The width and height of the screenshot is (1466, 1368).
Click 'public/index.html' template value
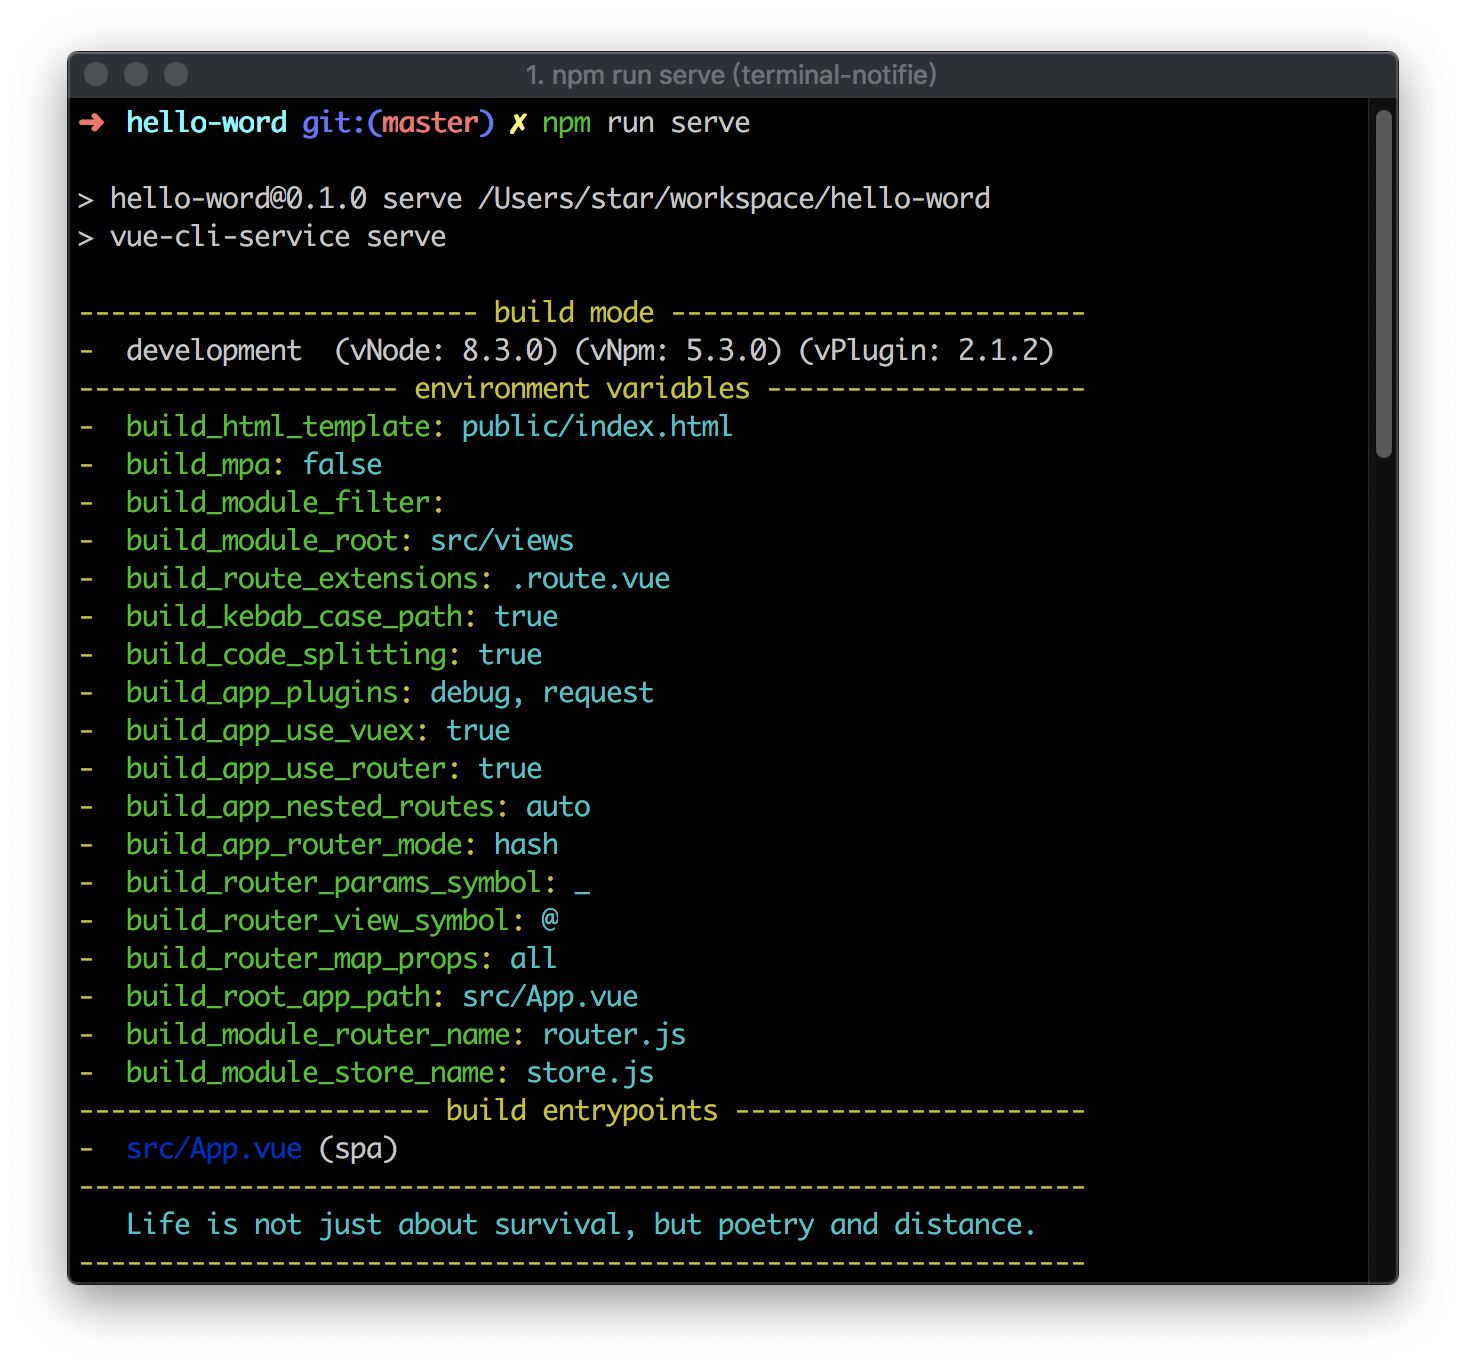point(597,427)
